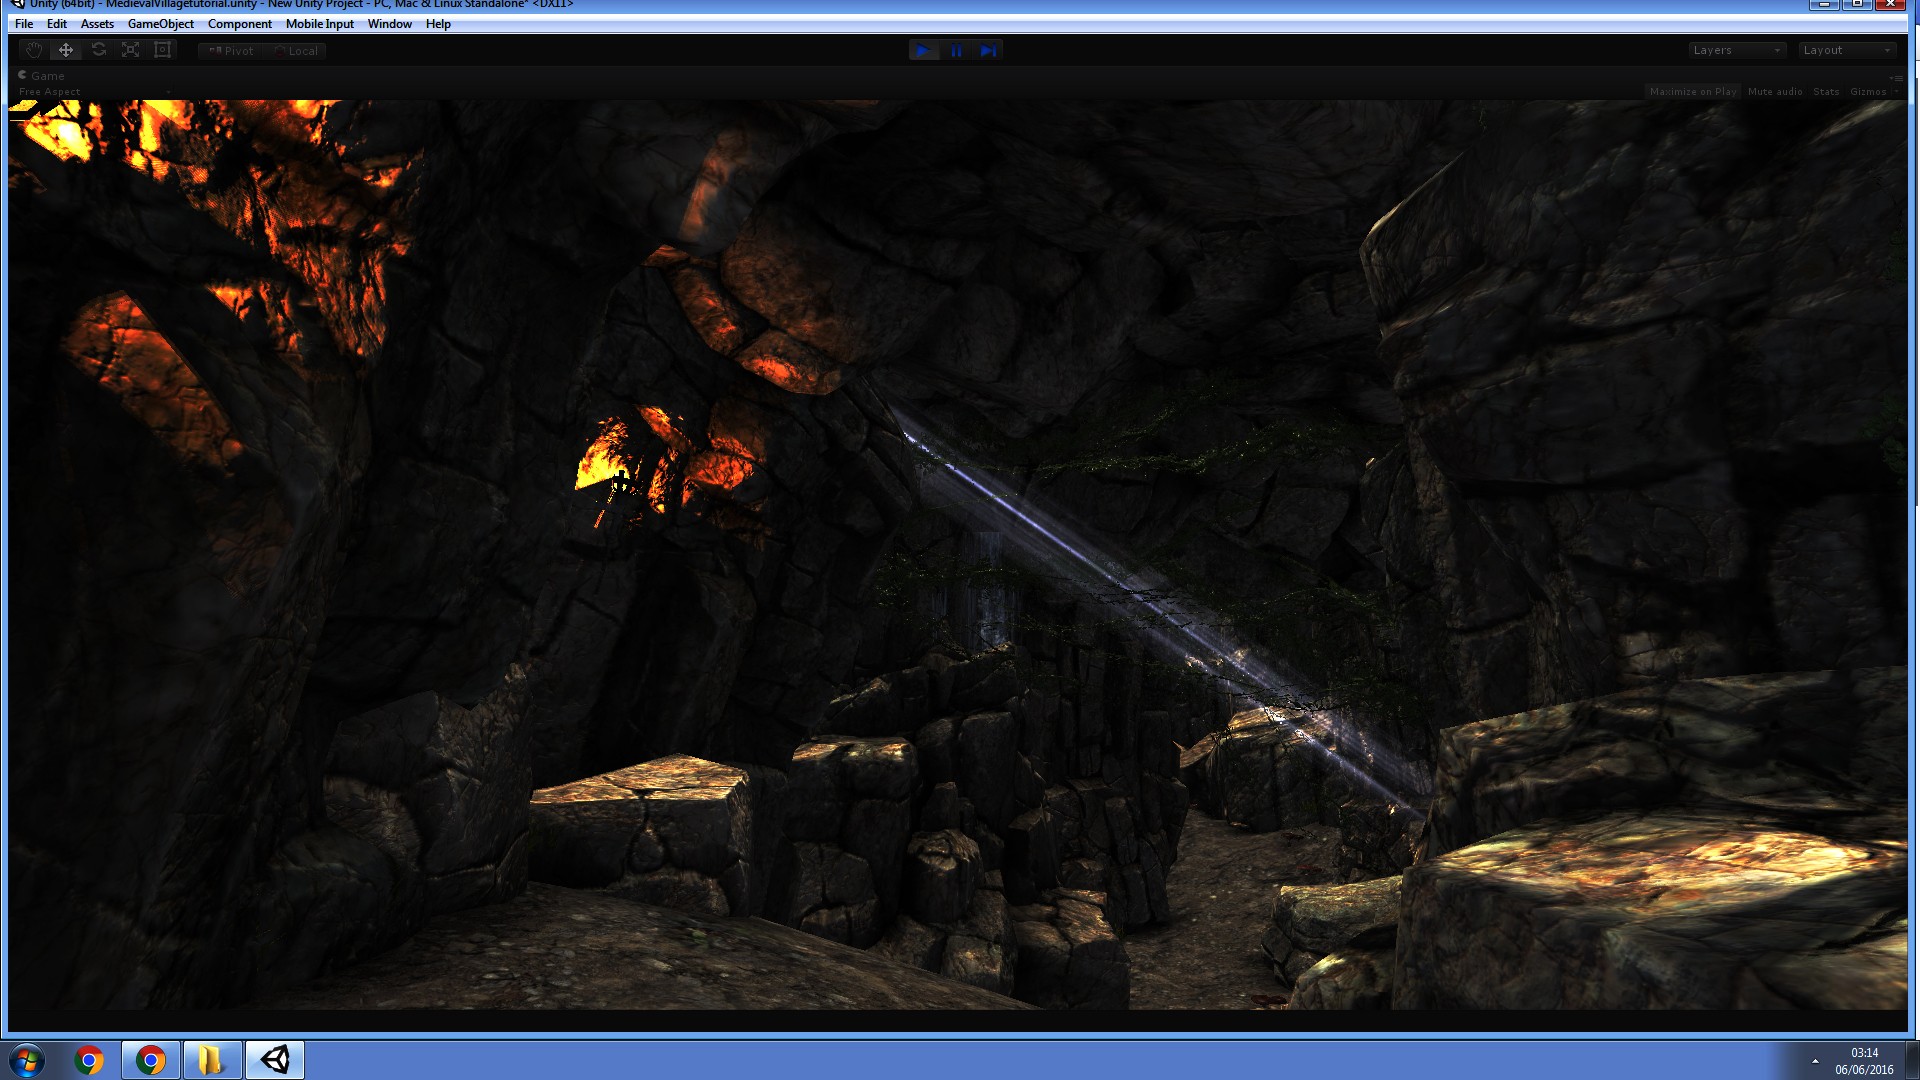Open the Game panel options menu

pyautogui.click(x=1896, y=77)
